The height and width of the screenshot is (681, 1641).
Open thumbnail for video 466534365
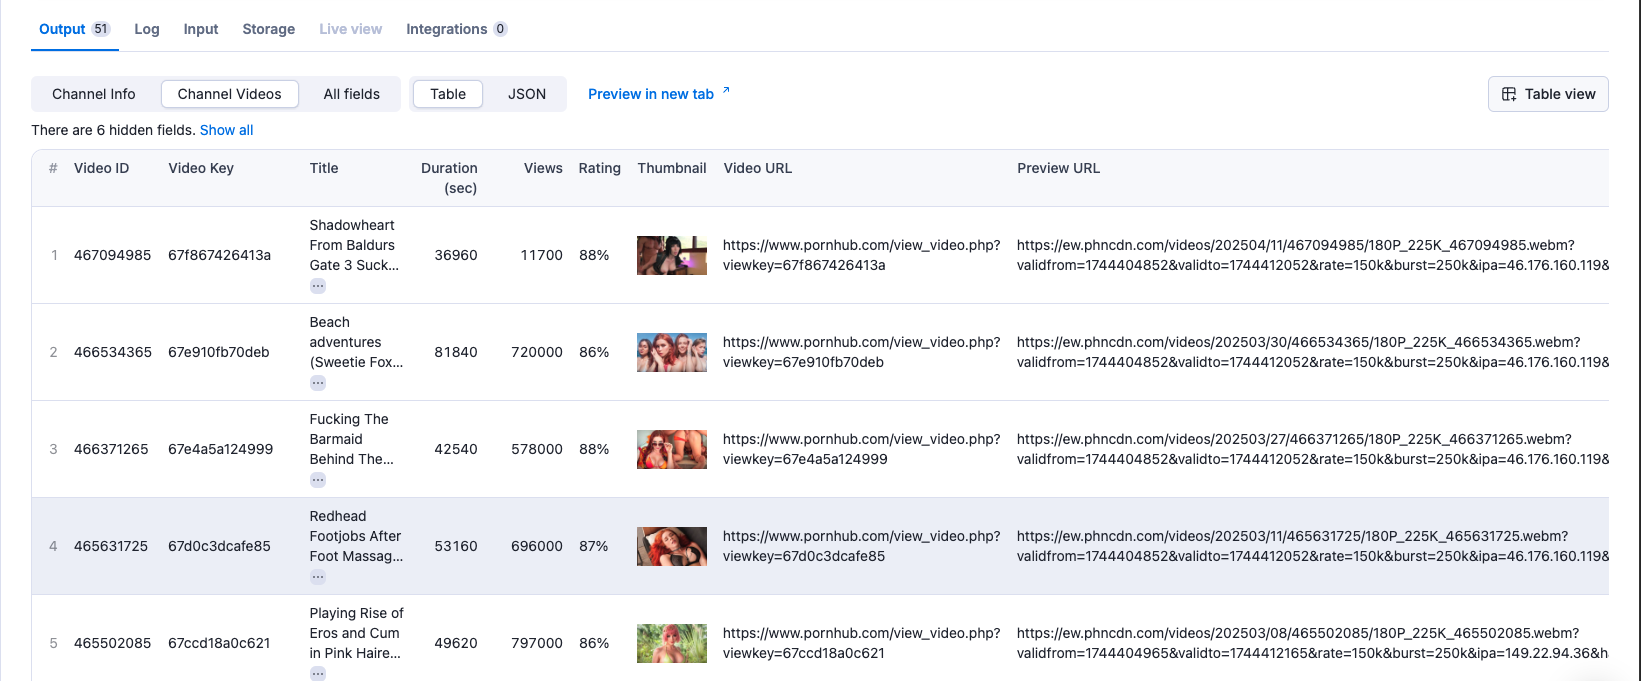672,352
